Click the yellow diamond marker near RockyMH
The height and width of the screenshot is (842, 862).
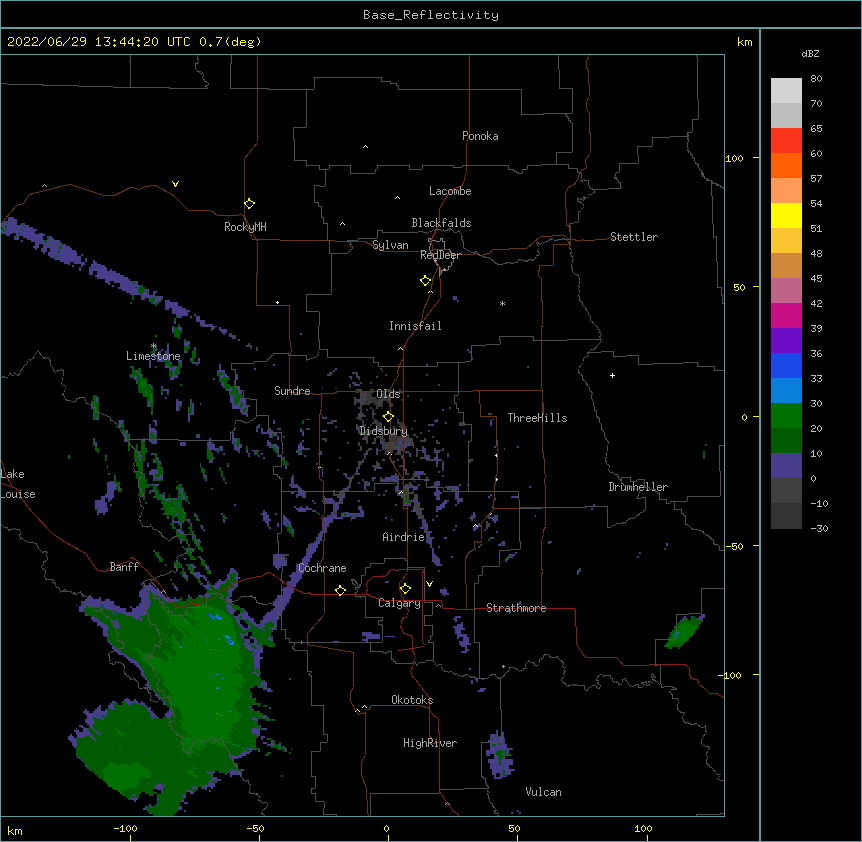click(x=250, y=204)
